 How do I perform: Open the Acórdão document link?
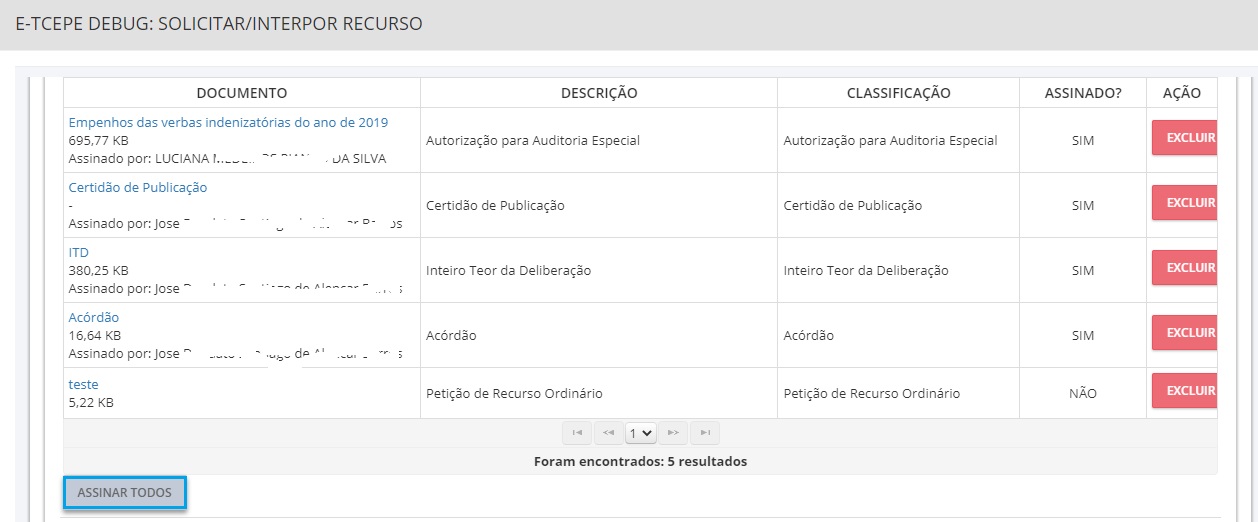pos(94,317)
